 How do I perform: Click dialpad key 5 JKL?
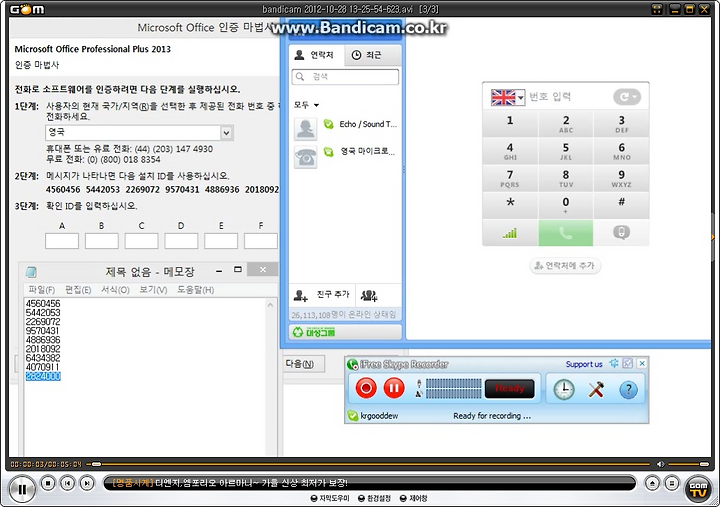pyautogui.click(x=566, y=151)
